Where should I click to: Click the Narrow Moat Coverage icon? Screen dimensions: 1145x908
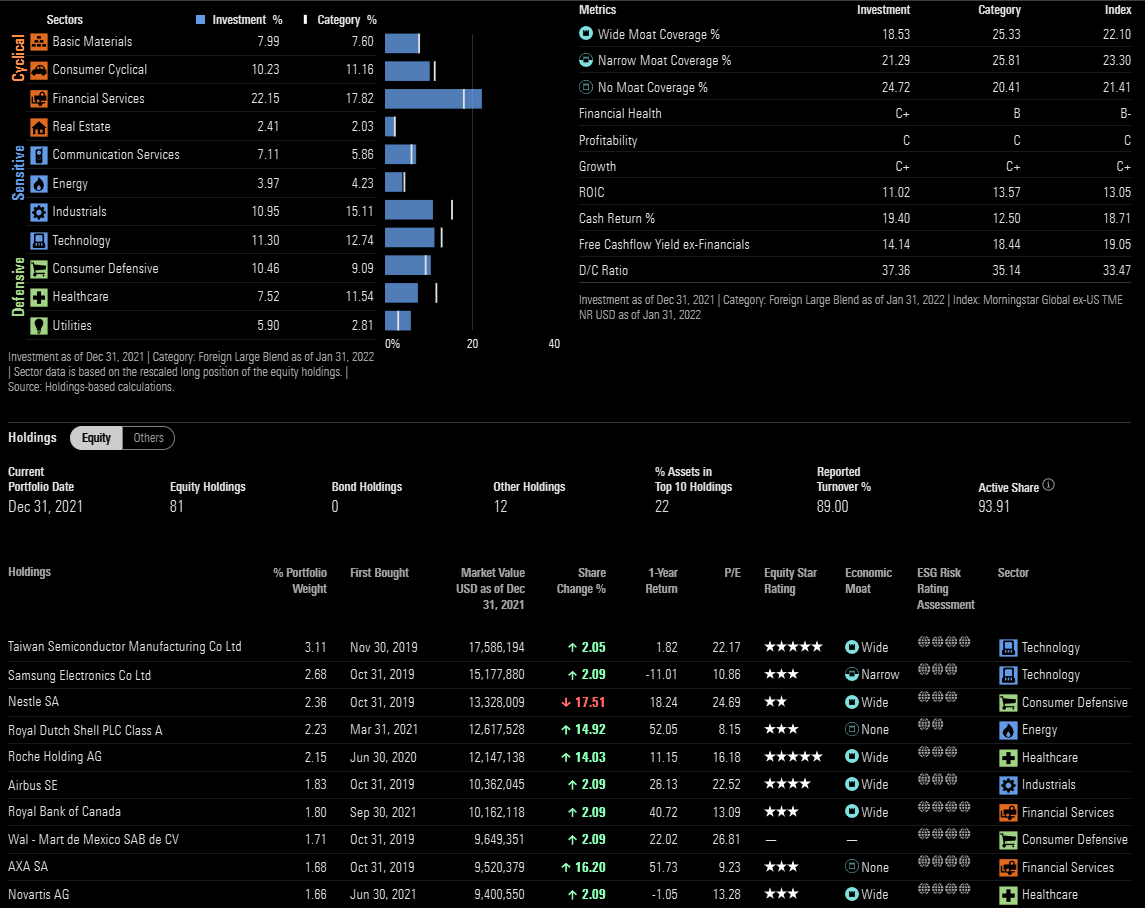coord(586,60)
